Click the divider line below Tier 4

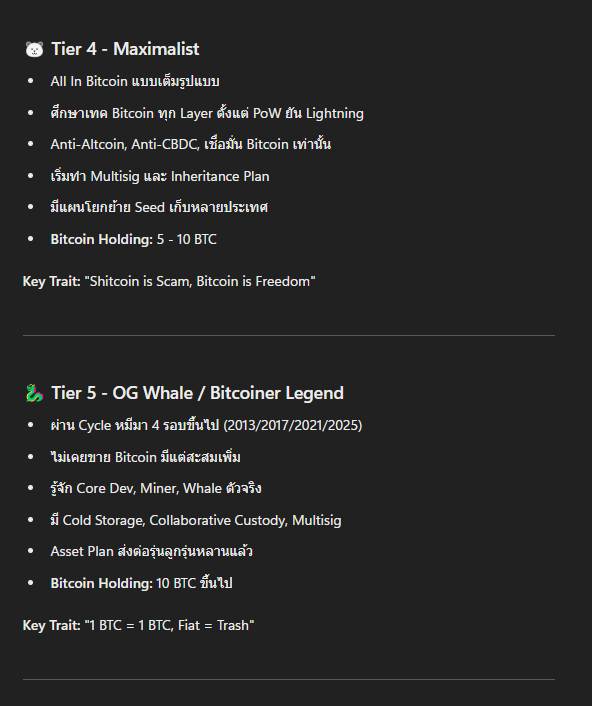tap(289, 335)
